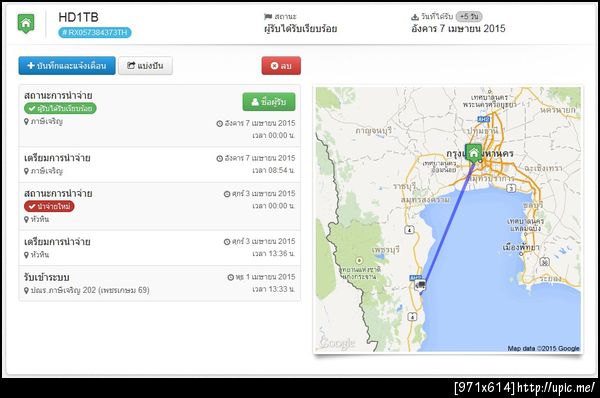This screenshot has width=600, height=398.
Task: Click the red redelivery status badge นำจ่ายใหม่
Action: 49,206
